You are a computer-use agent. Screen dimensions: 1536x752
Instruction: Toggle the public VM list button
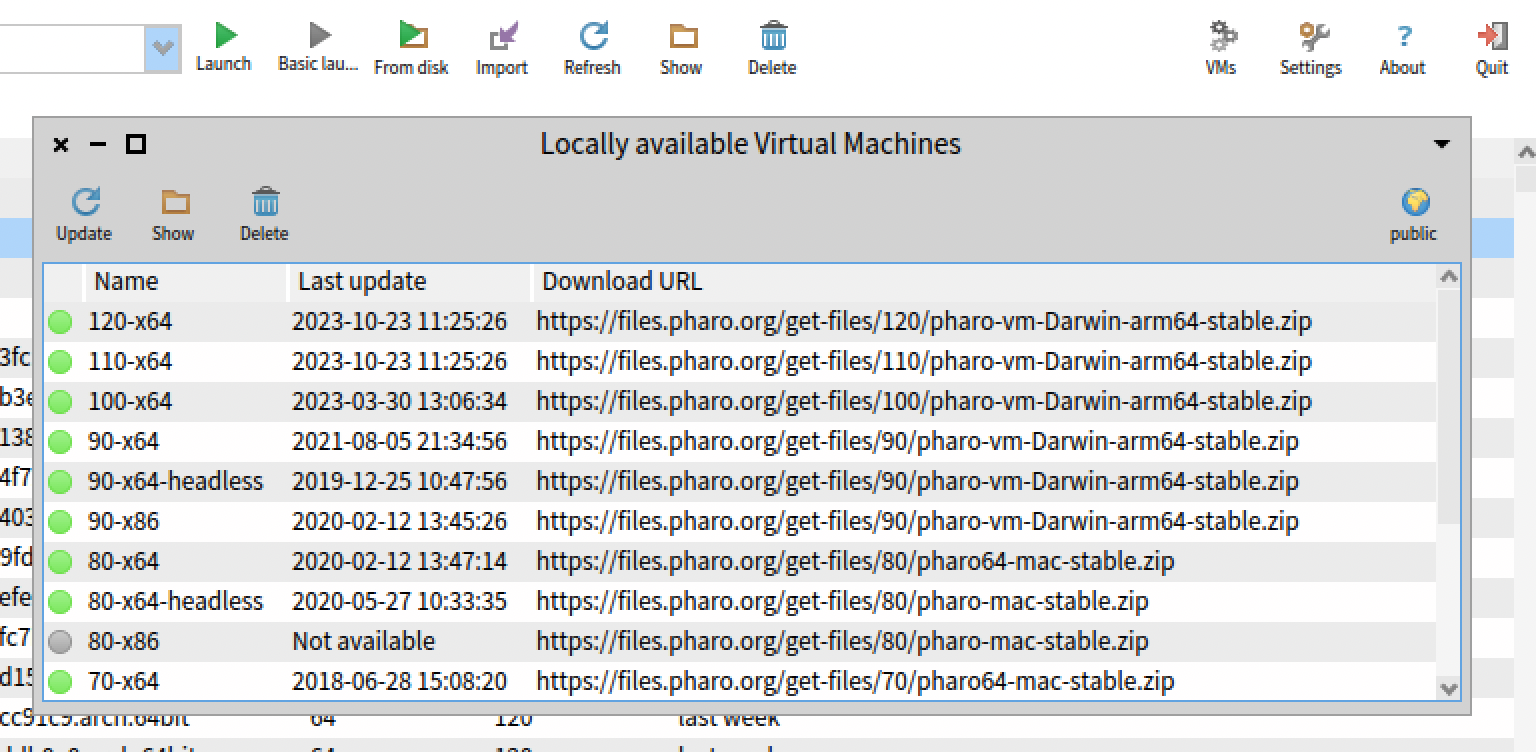coord(1413,204)
